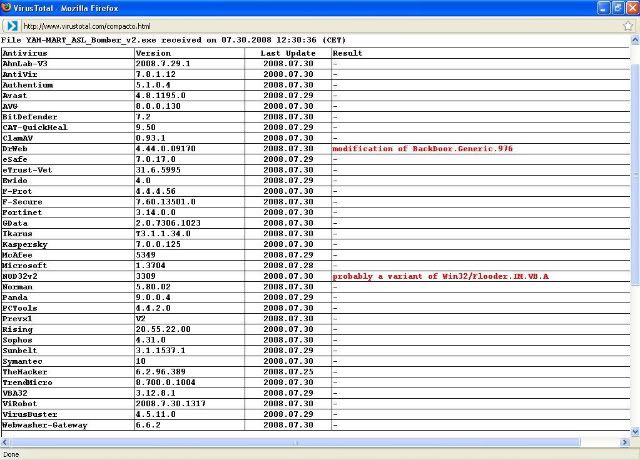Click the 'Done' status bar text

pos(11,454)
